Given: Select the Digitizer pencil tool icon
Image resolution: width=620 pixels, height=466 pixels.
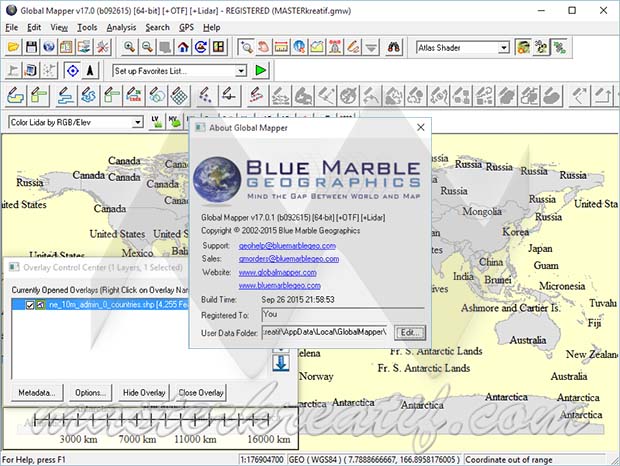Looking at the screenshot, I should pyautogui.click(x=353, y=47).
